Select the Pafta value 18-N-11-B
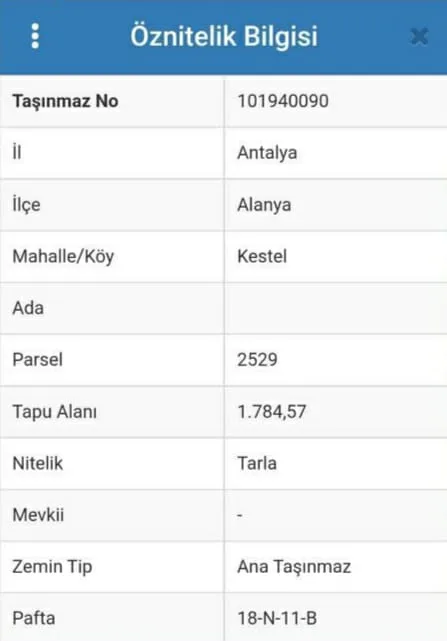 click(x=277, y=618)
